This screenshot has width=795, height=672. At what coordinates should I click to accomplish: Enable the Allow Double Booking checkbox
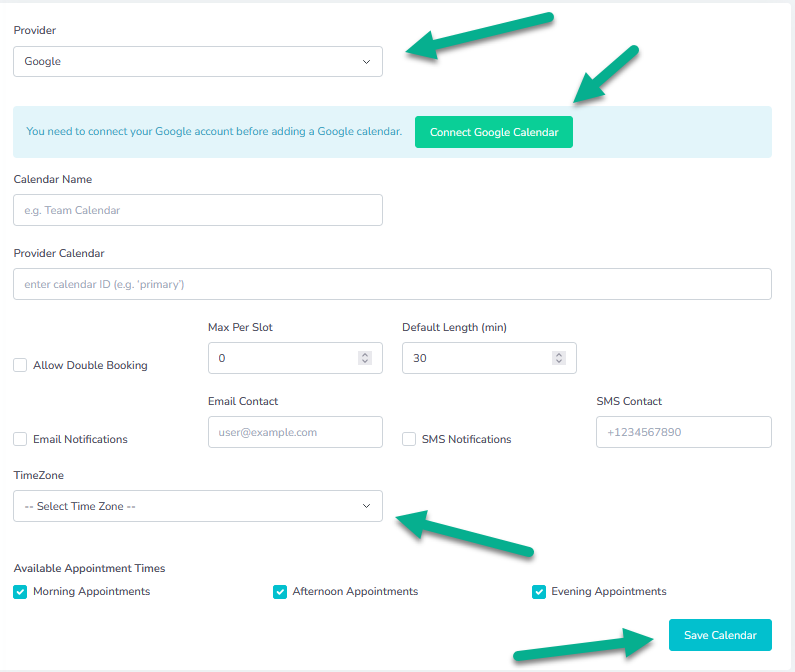coord(20,365)
